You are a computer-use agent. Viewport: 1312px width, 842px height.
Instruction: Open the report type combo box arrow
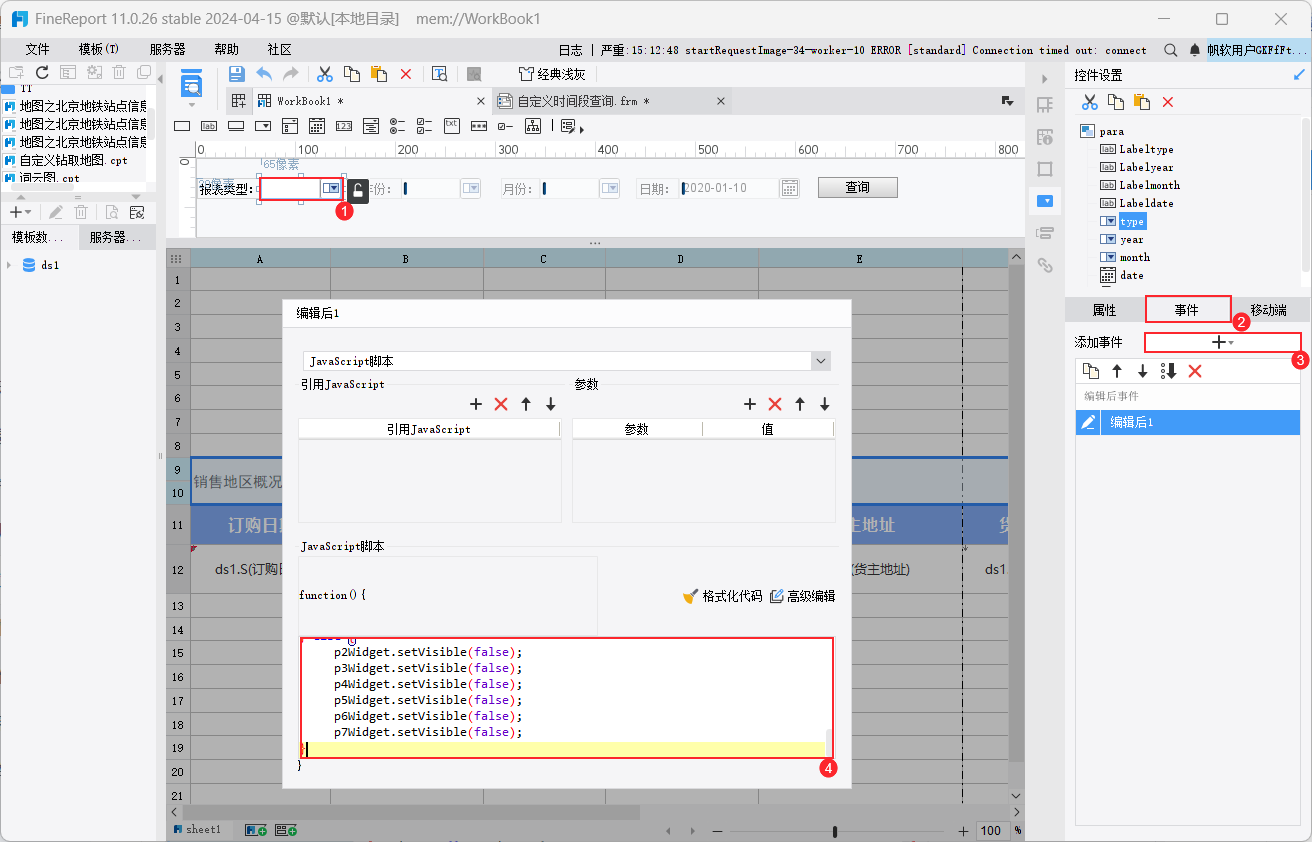[330, 188]
